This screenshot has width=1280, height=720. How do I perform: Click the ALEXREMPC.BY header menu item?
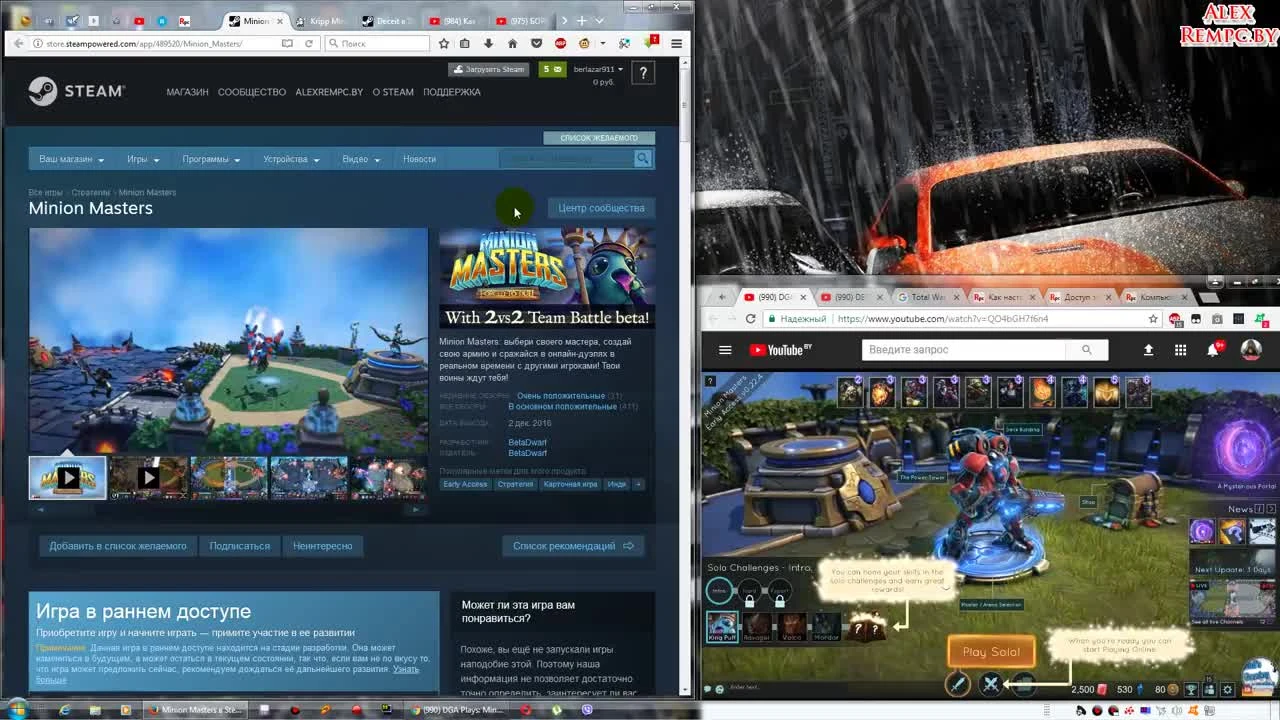coord(329,92)
